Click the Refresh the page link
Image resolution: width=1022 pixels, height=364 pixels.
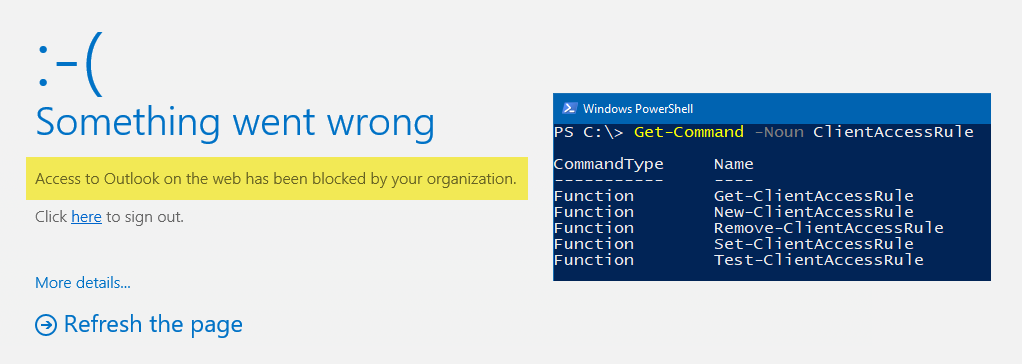pos(153,324)
